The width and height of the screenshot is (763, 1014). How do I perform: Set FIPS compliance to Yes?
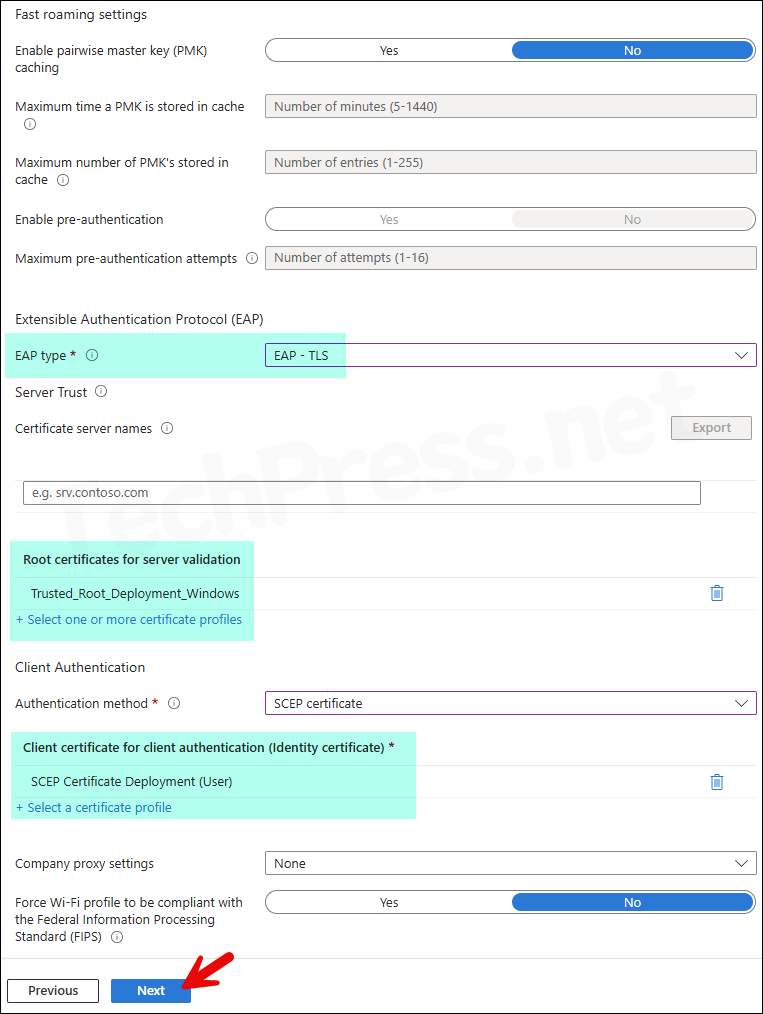point(389,902)
